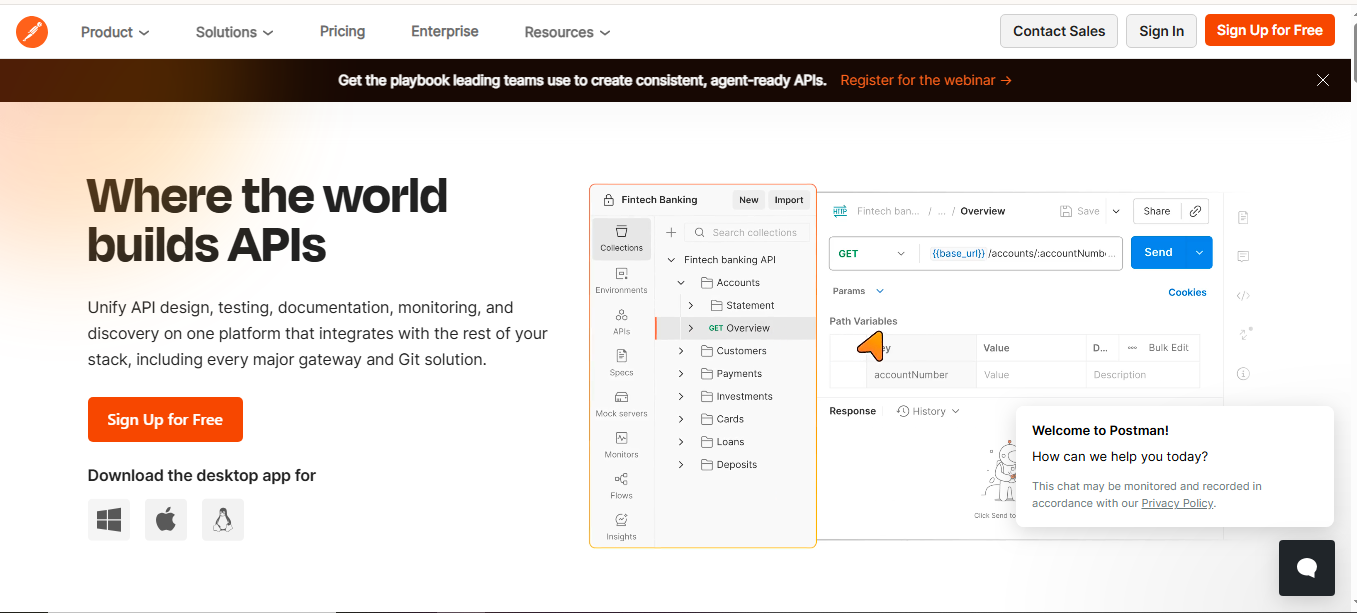Open the Enterprise page

tap(444, 31)
